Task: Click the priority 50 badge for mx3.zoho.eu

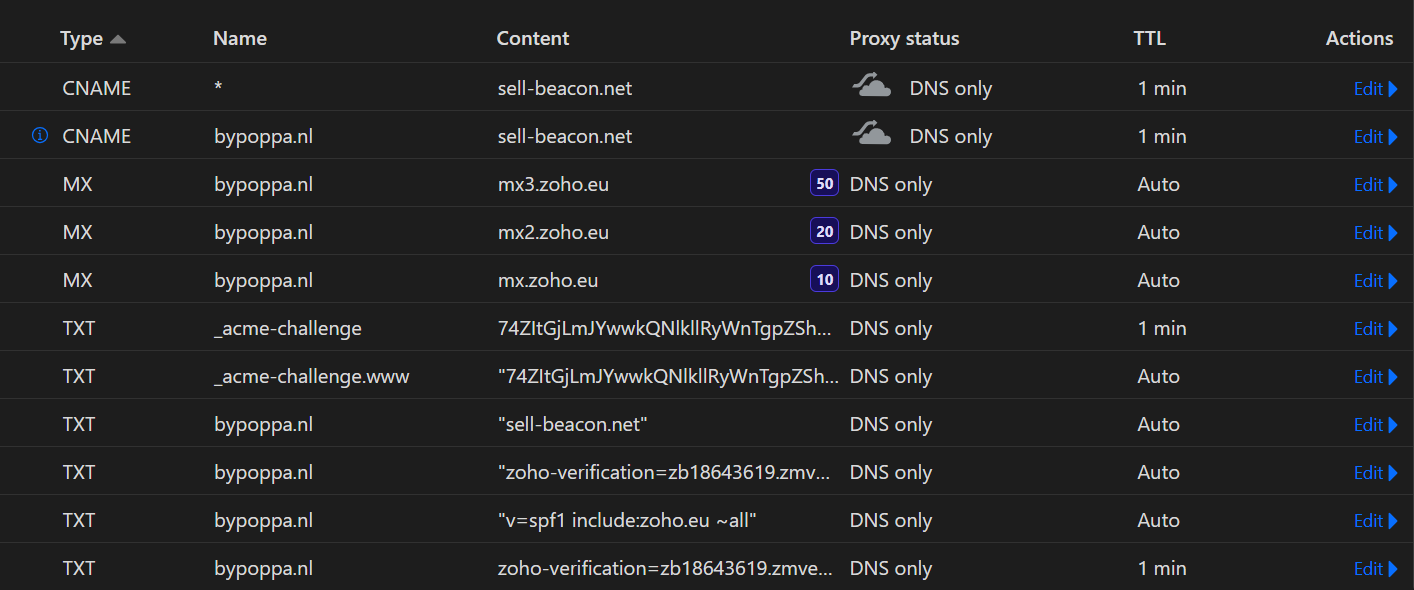Action: (x=824, y=184)
